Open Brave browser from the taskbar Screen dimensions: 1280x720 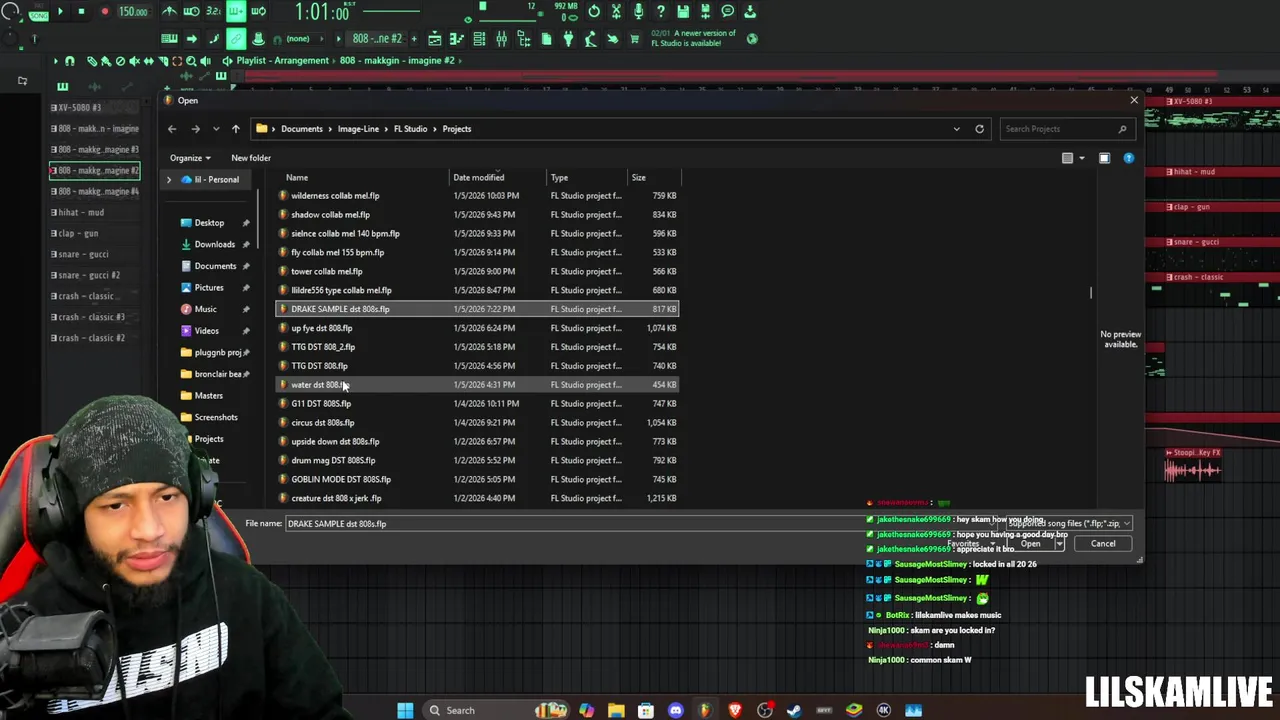[735, 710]
